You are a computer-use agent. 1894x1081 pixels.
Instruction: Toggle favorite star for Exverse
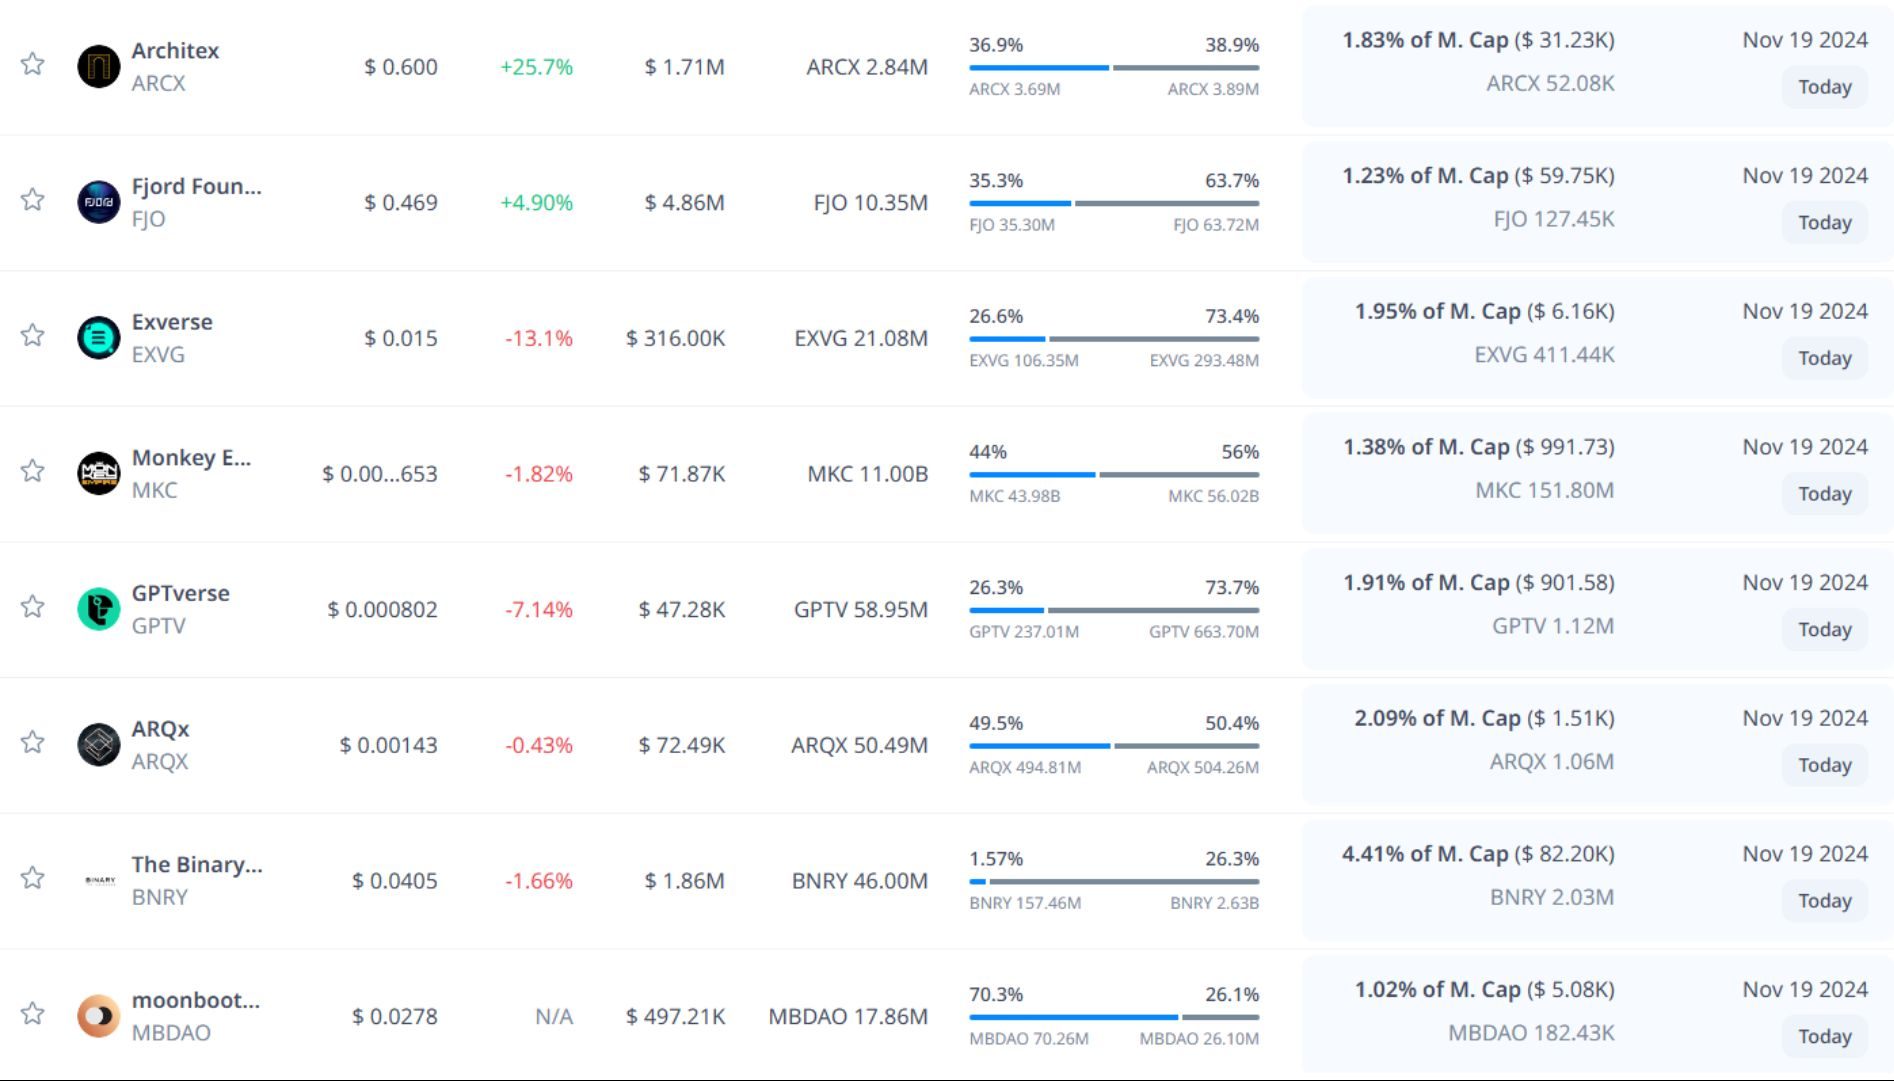pos(33,335)
